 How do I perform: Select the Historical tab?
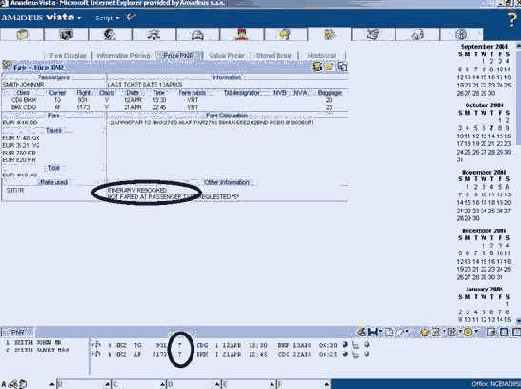[322, 56]
